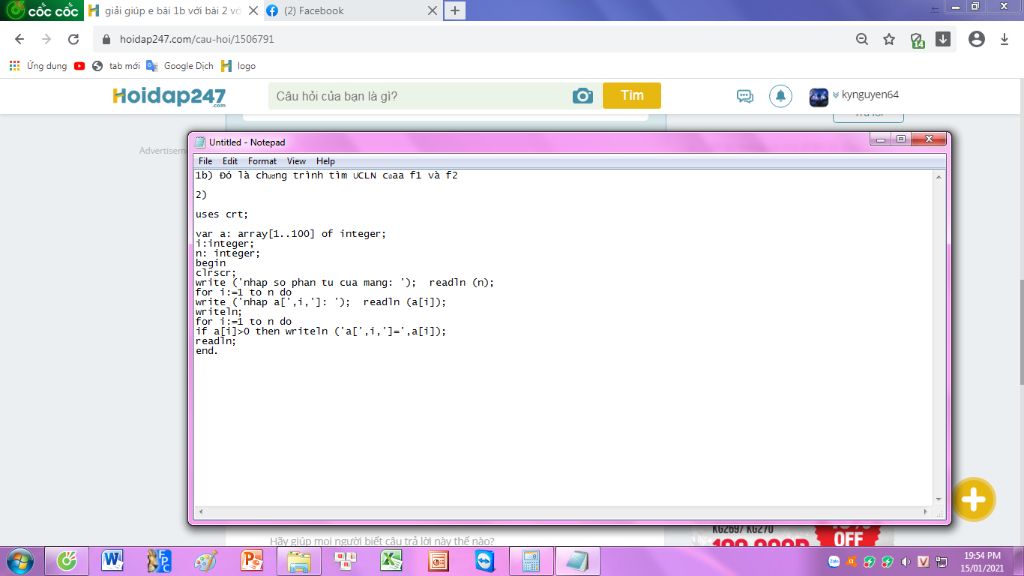This screenshot has height=576, width=1024.
Task: Click the address bar URL
Action: coord(197,39)
